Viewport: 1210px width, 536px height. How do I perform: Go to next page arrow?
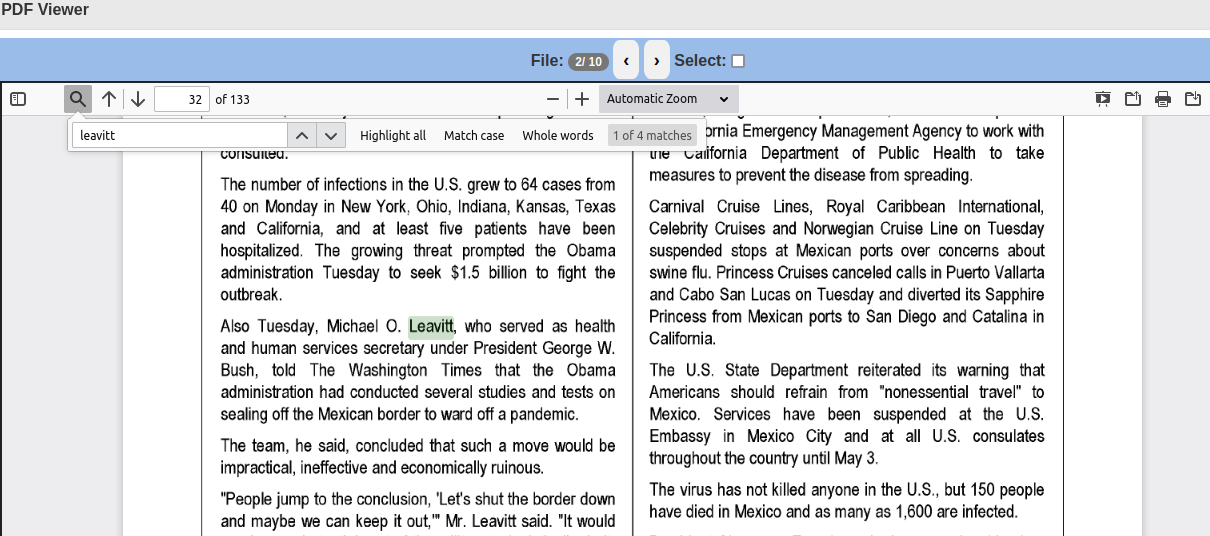coord(138,99)
